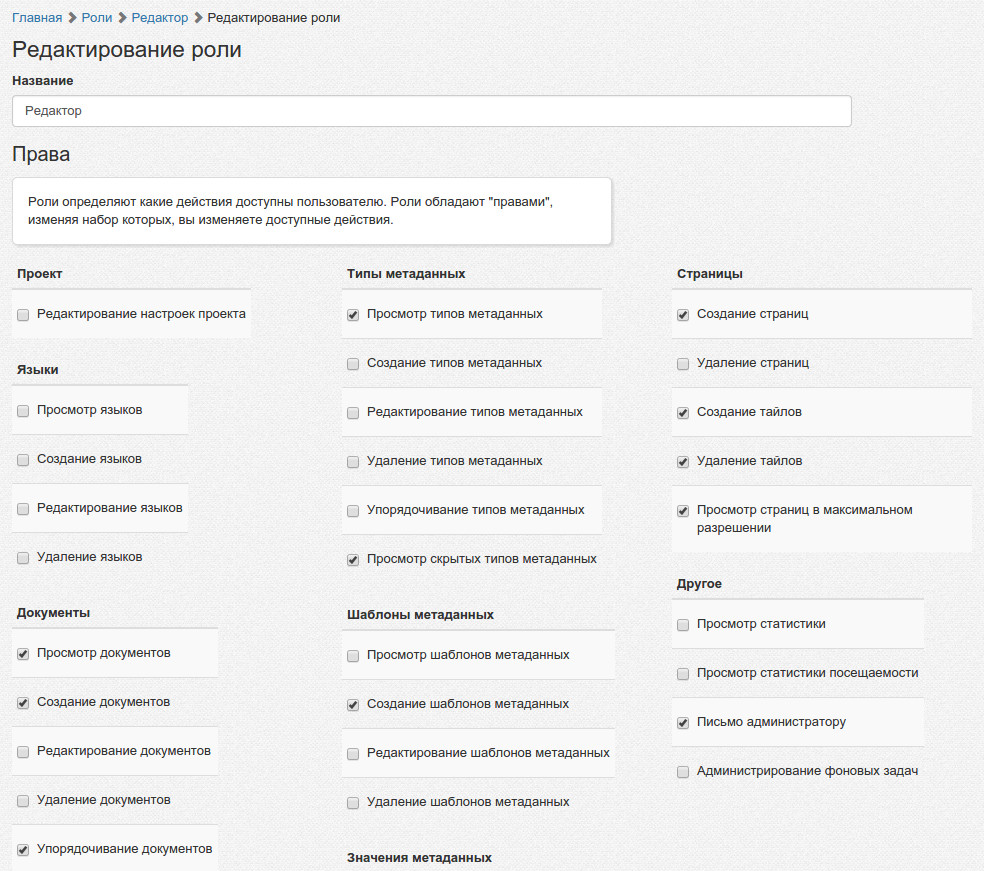Open the Редактор breadcrumb link
984x871 pixels.
160,18
